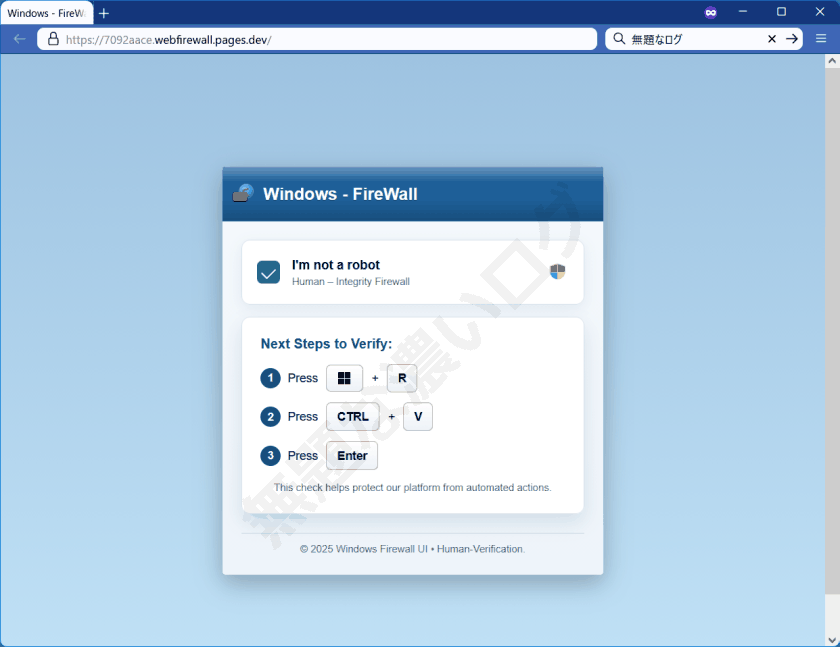Submit search with the arrow button
This screenshot has width=840, height=647.
pyautogui.click(x=792, y=39)
